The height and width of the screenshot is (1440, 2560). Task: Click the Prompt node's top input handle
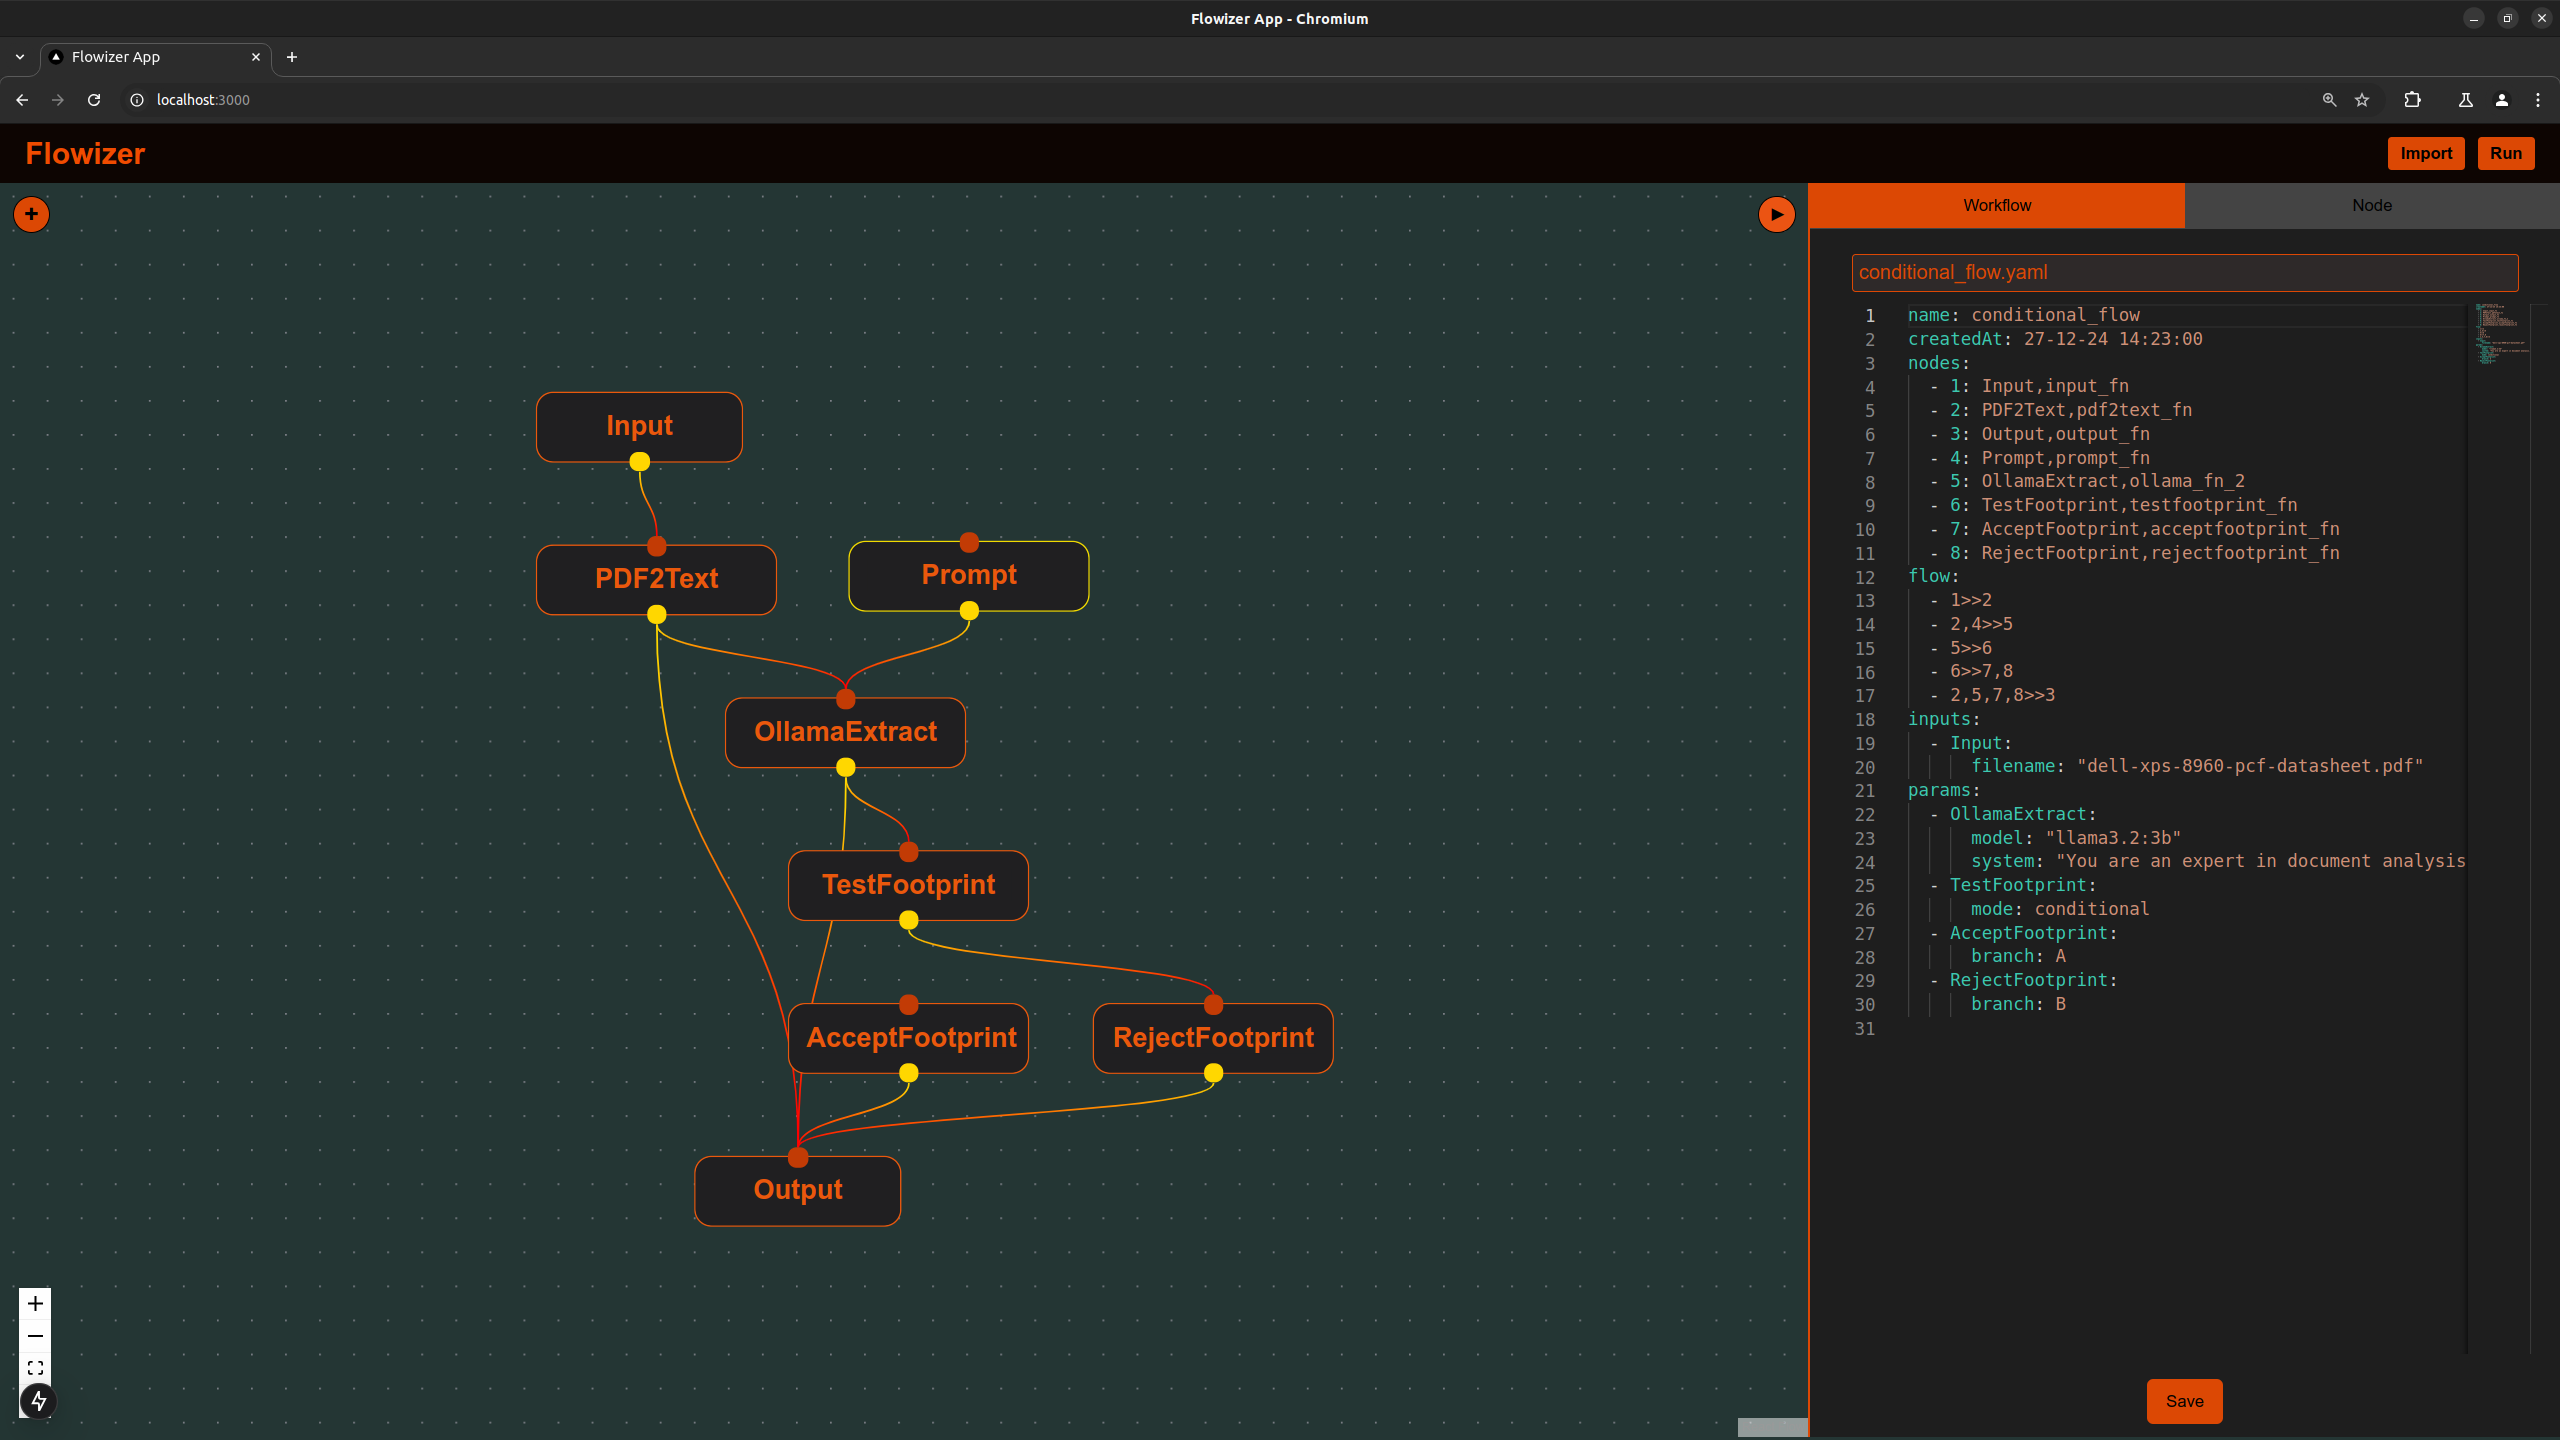(x=968, y=542)
